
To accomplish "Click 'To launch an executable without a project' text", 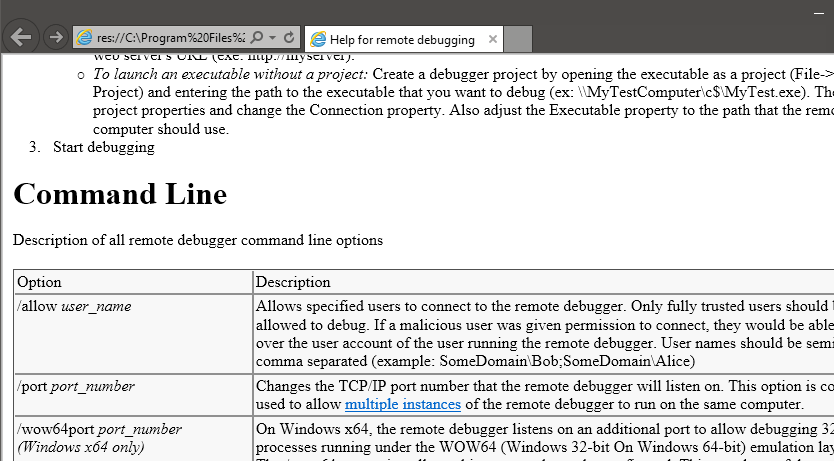I will pyautogui.click(x=231, y=74).
